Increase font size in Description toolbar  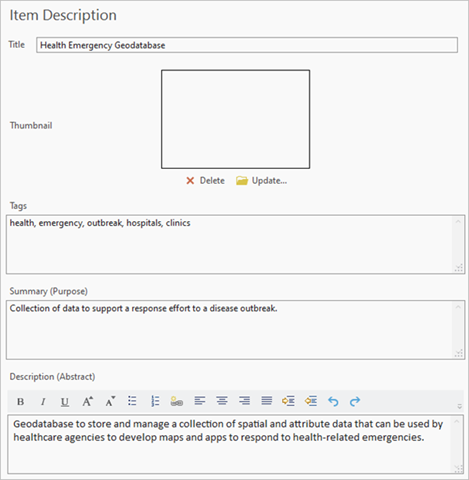click(x=87, y=401)
